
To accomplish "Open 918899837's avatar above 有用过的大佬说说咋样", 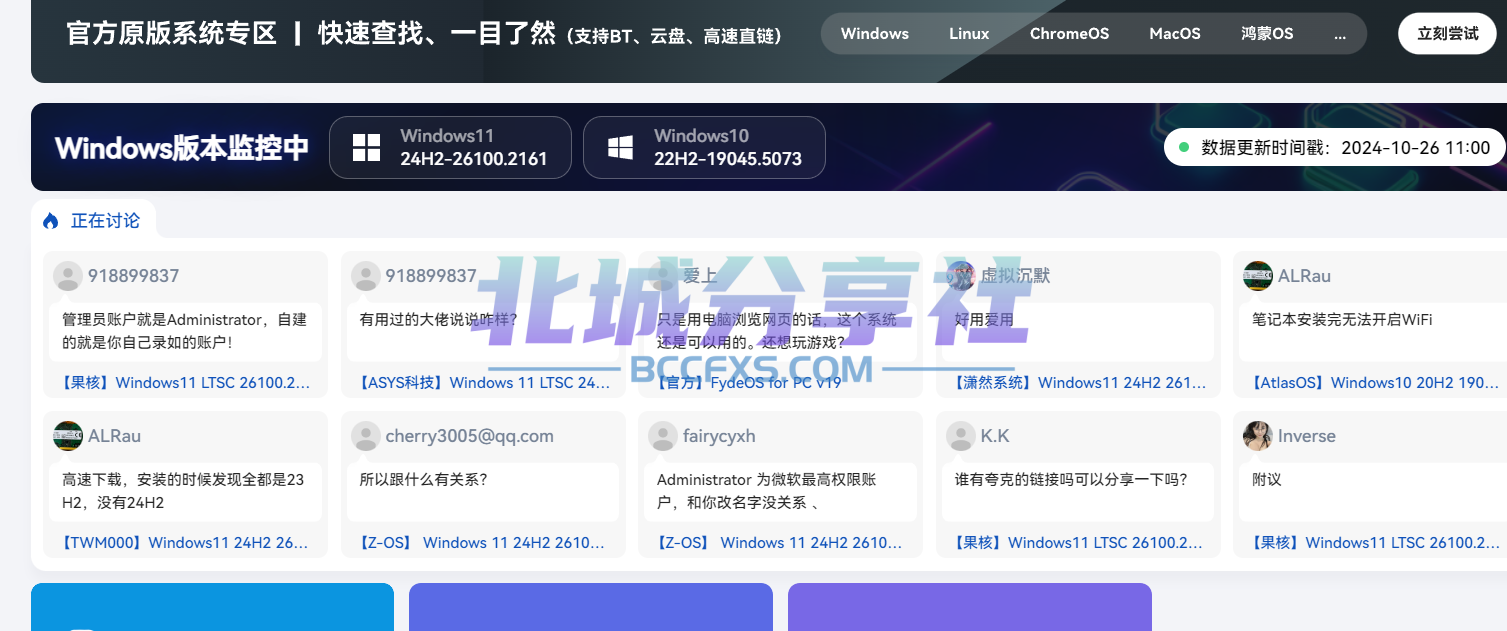I will (366, 276).
